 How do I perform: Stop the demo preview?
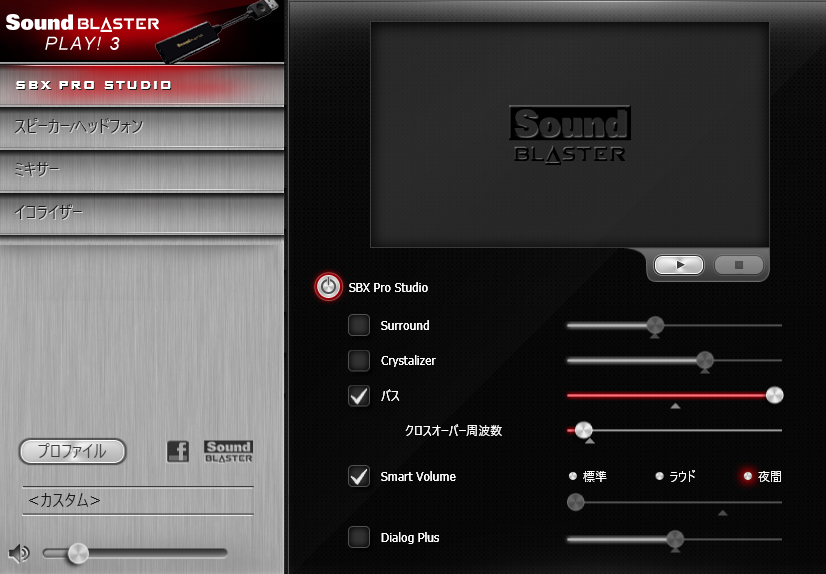(x=739, y=265)
